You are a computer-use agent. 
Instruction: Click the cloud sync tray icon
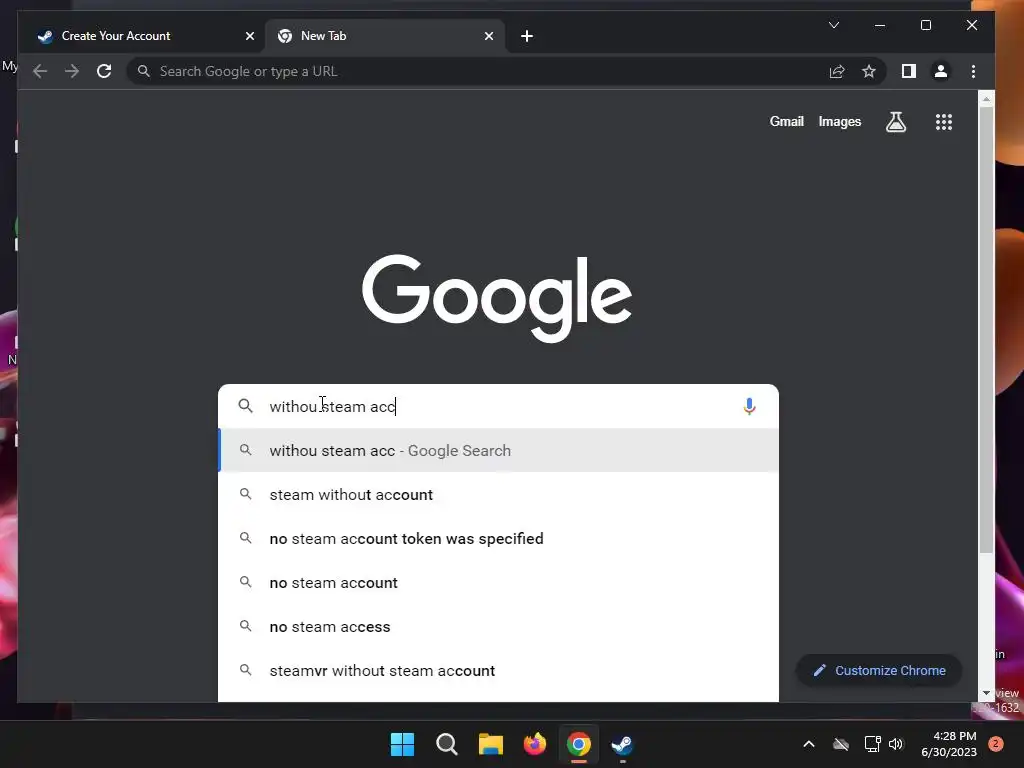(840, 744)
